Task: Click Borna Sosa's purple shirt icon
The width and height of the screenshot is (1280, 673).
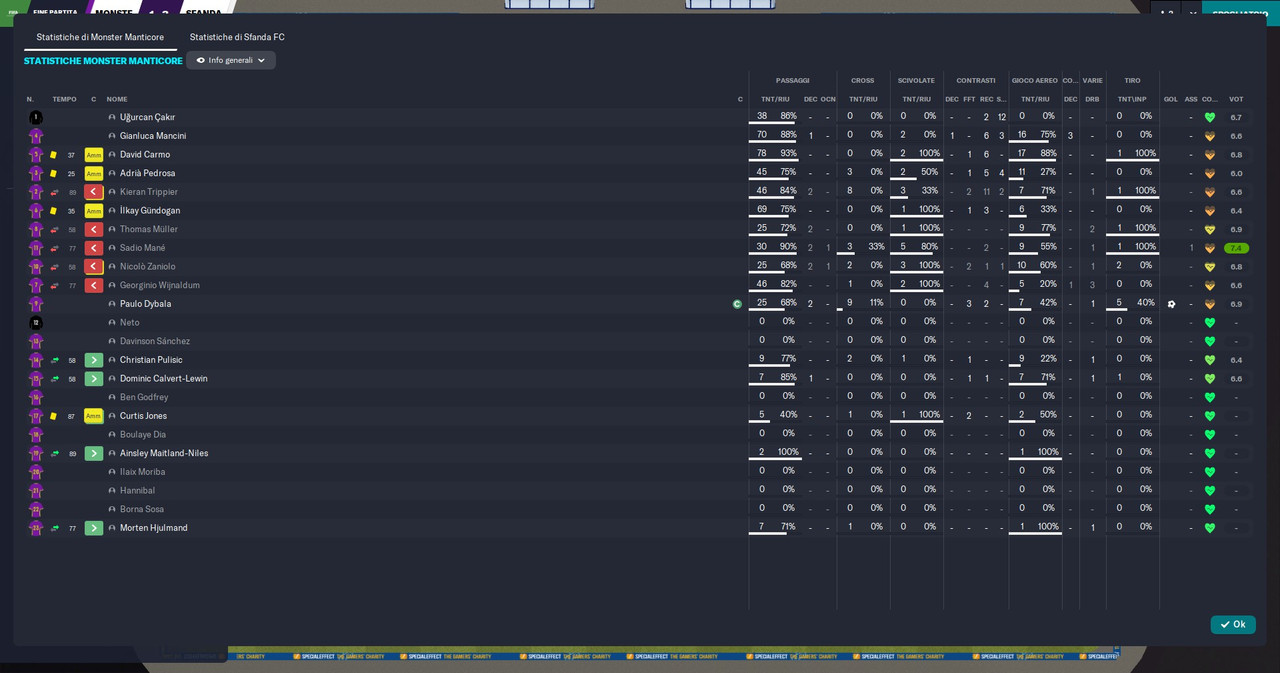Action: point(36,510)
